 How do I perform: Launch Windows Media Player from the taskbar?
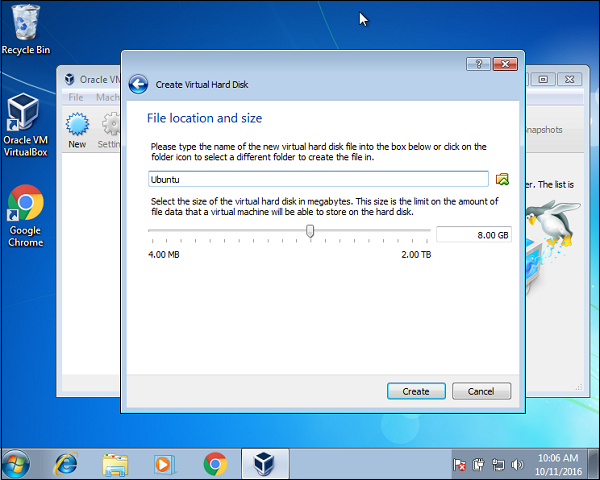(165, 464)
